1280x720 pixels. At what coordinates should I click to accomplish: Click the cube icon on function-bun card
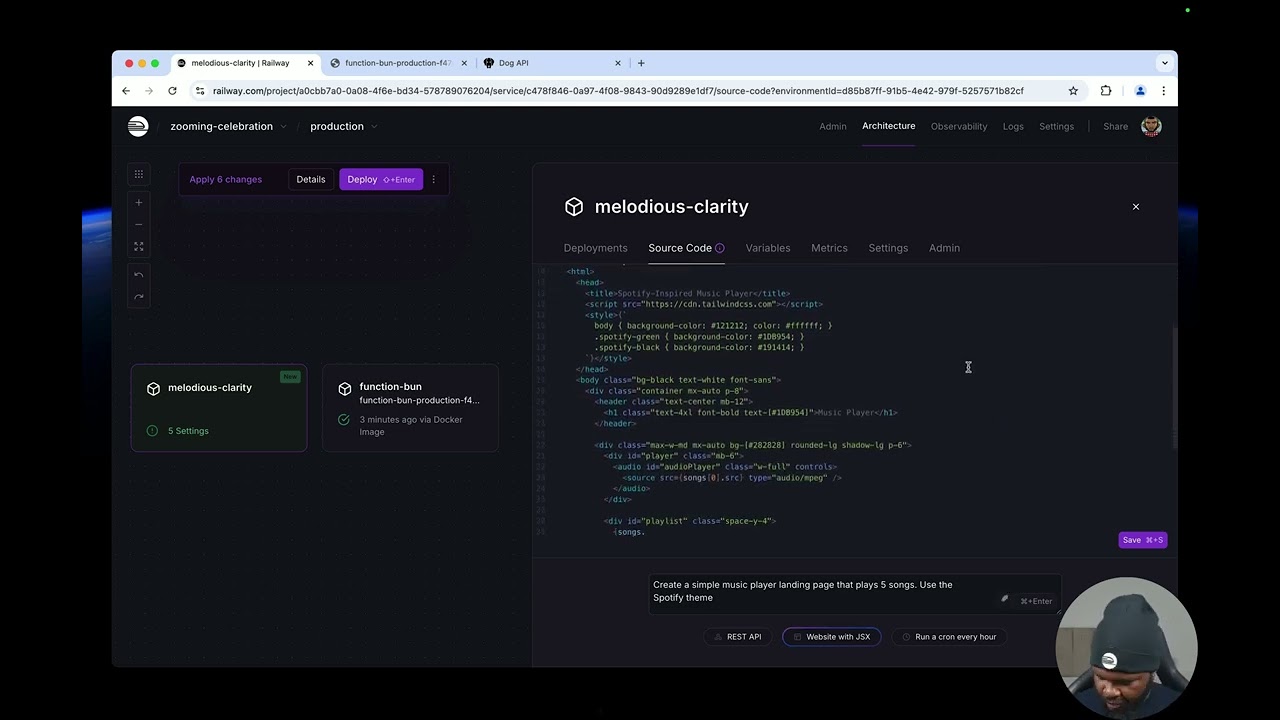pyautogui.click(x=345, y=388)
